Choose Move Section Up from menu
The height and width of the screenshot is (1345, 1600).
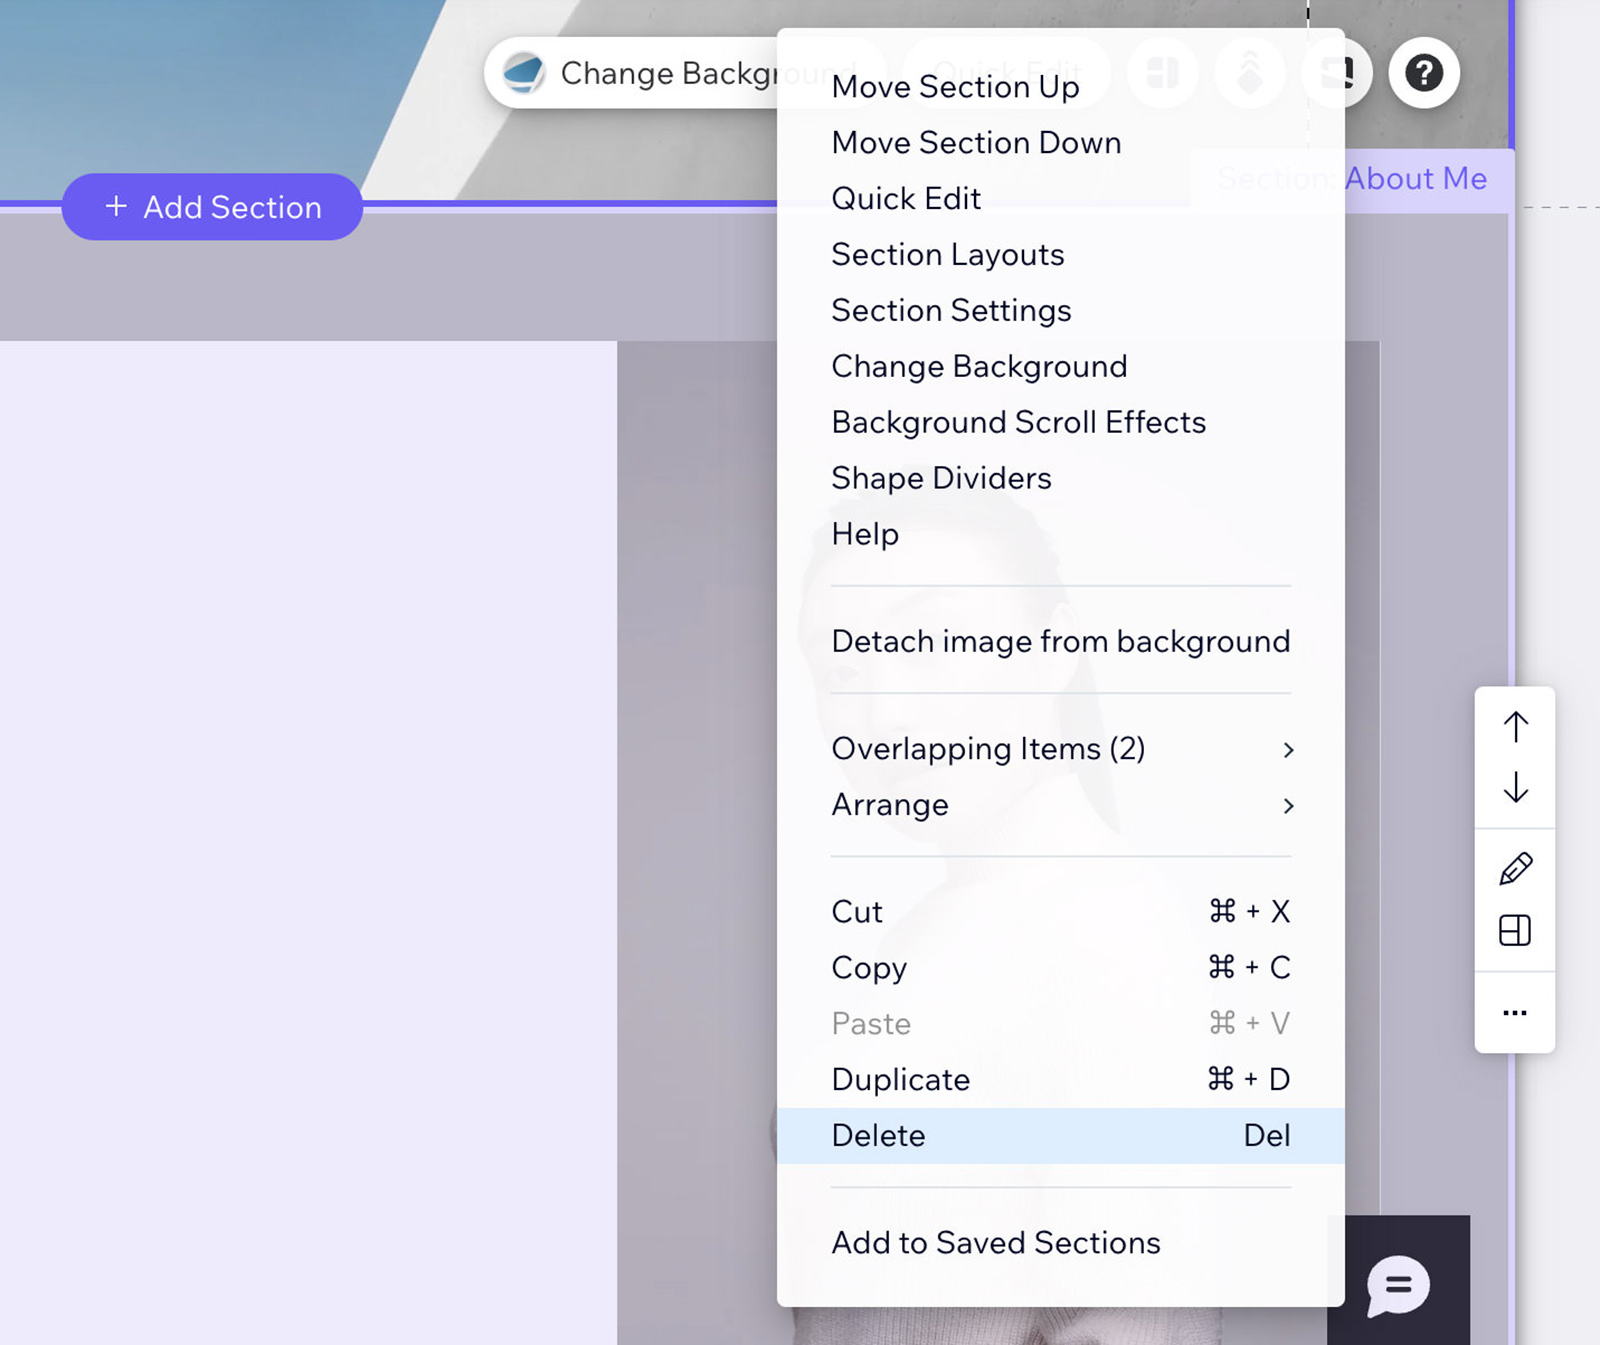point(1061,87)
